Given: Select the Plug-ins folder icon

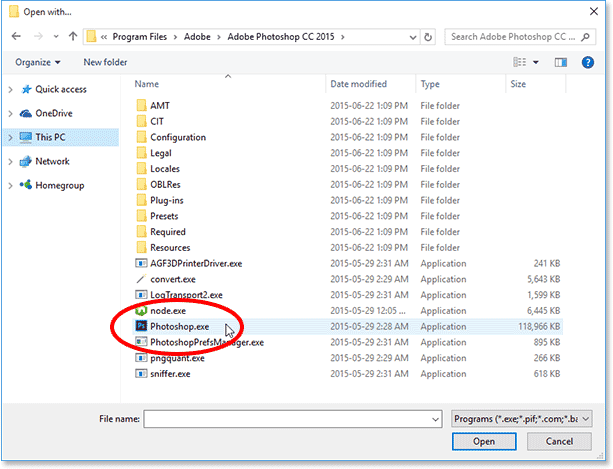Looking at the screenshot, I should tap(141, 200).
